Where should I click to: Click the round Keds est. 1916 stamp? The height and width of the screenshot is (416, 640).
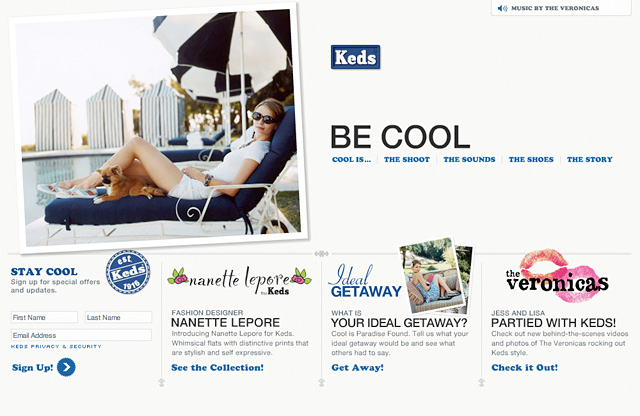pos(128,272)
